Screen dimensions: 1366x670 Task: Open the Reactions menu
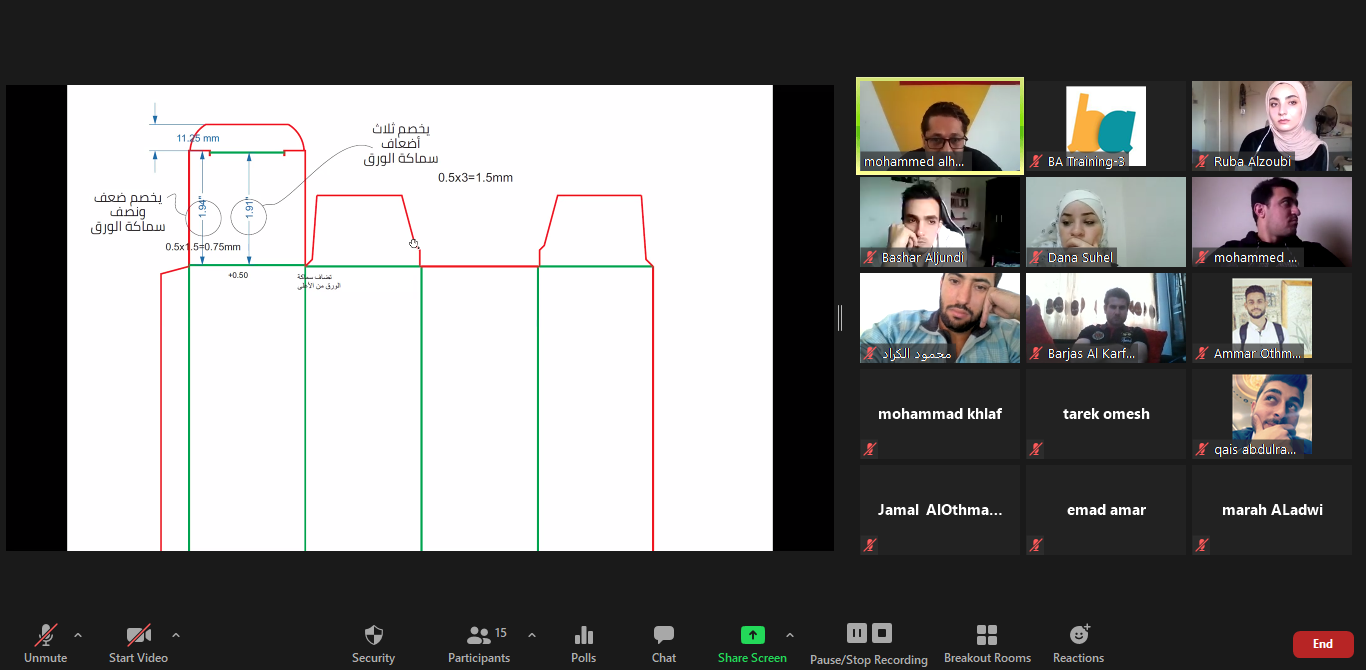(1078, 635)
